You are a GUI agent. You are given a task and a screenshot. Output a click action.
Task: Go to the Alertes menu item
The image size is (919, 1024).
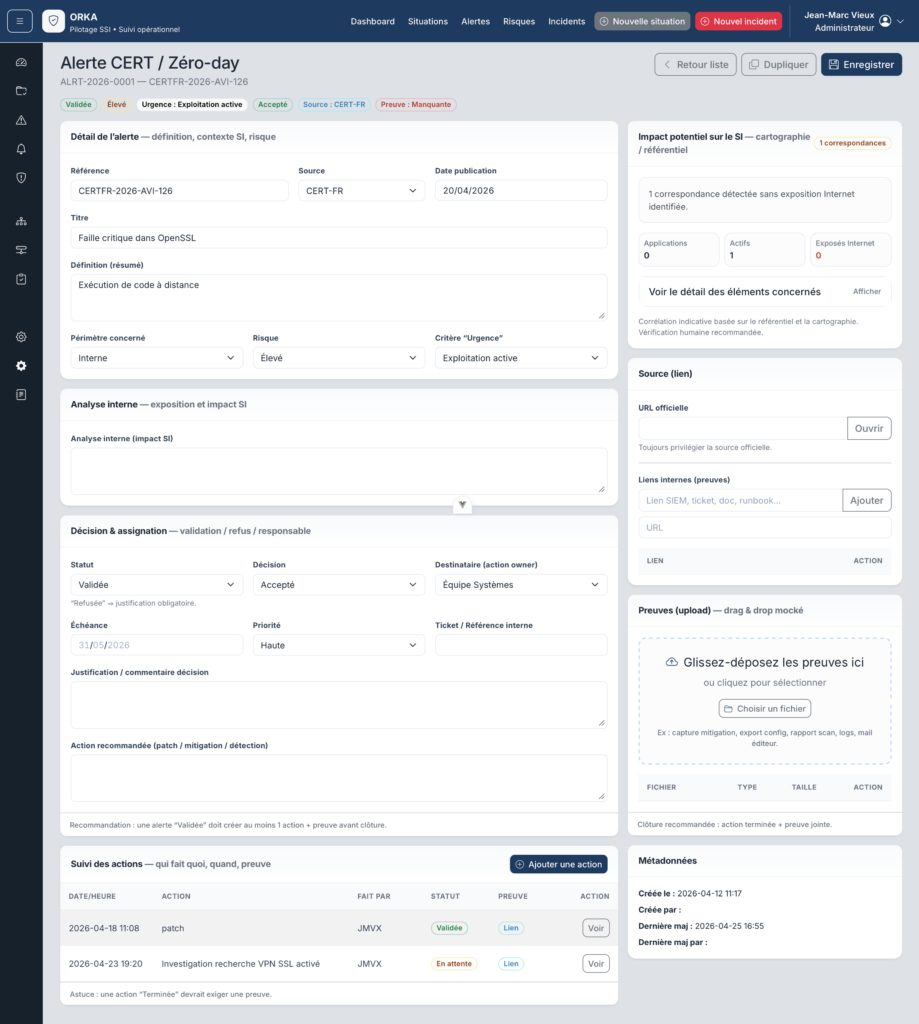point(476,22)
